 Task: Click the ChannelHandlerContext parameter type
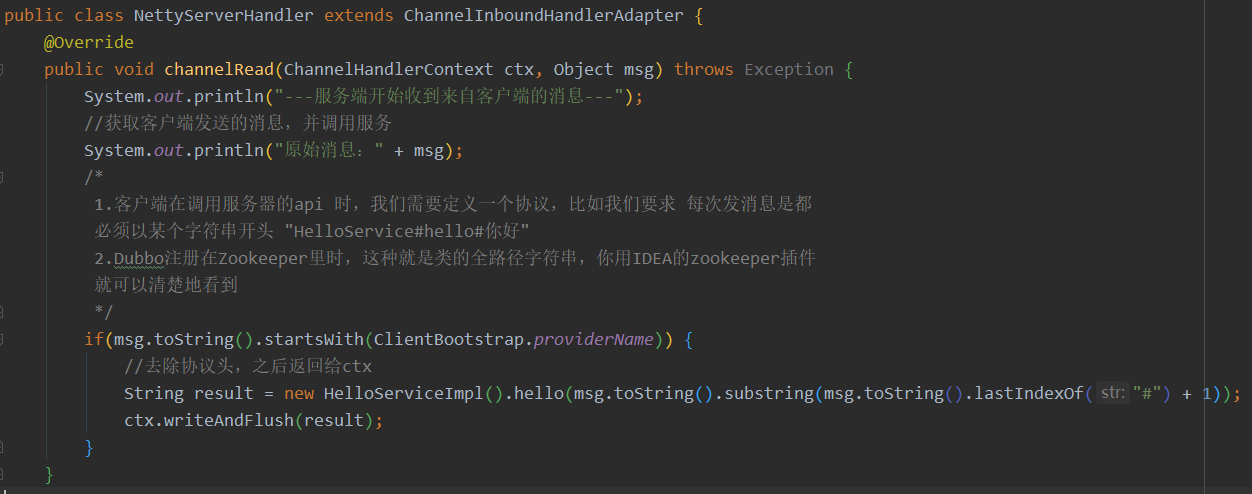(x=389, y=69)
